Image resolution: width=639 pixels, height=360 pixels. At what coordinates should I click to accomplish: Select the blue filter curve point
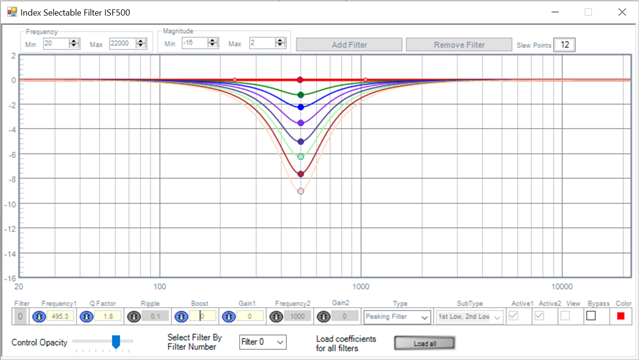(x=301, y=107)
